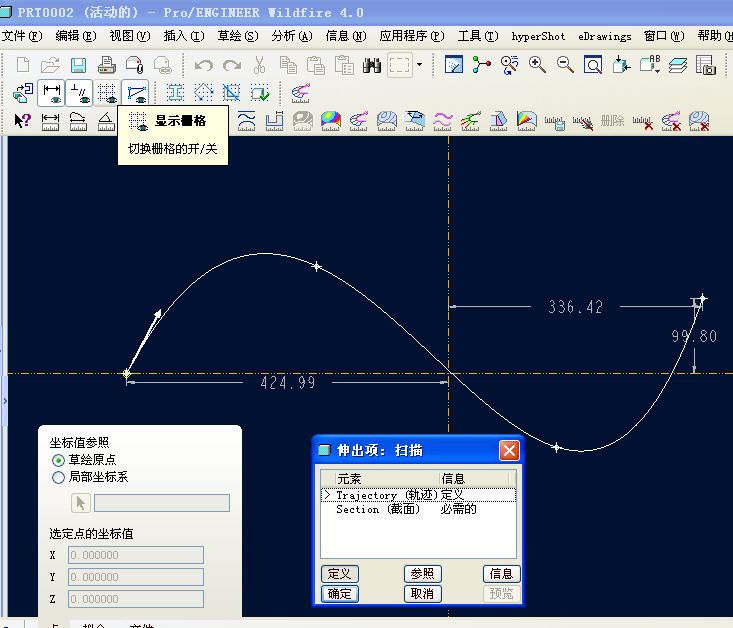Open the shaded curvature rainbow icon
Viewport: 733px width, 628px height.
click(331, 121)
